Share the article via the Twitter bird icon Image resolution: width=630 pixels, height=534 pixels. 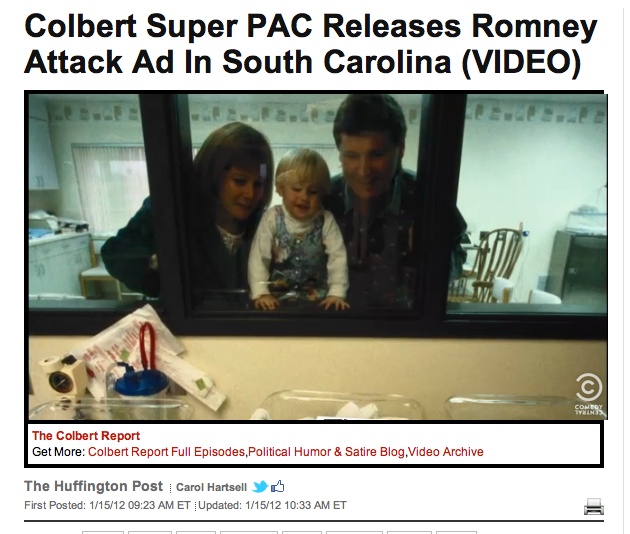point(260,487)
